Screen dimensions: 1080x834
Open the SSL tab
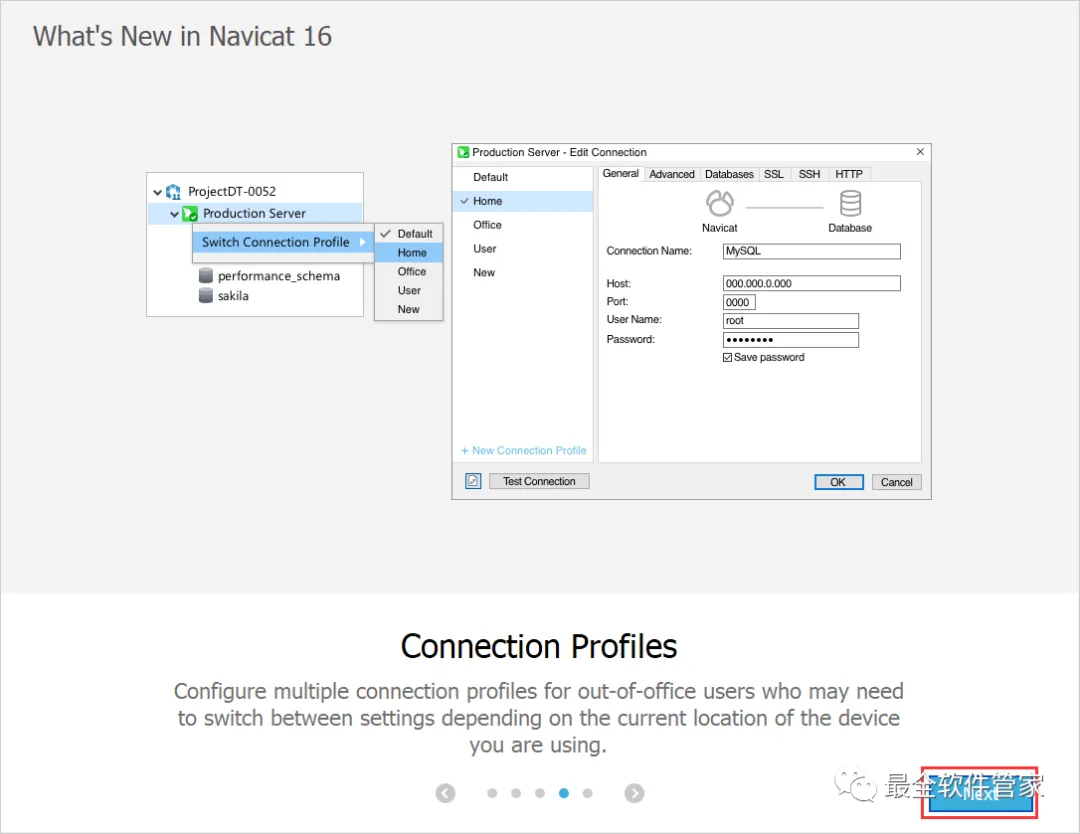point(773,174)
